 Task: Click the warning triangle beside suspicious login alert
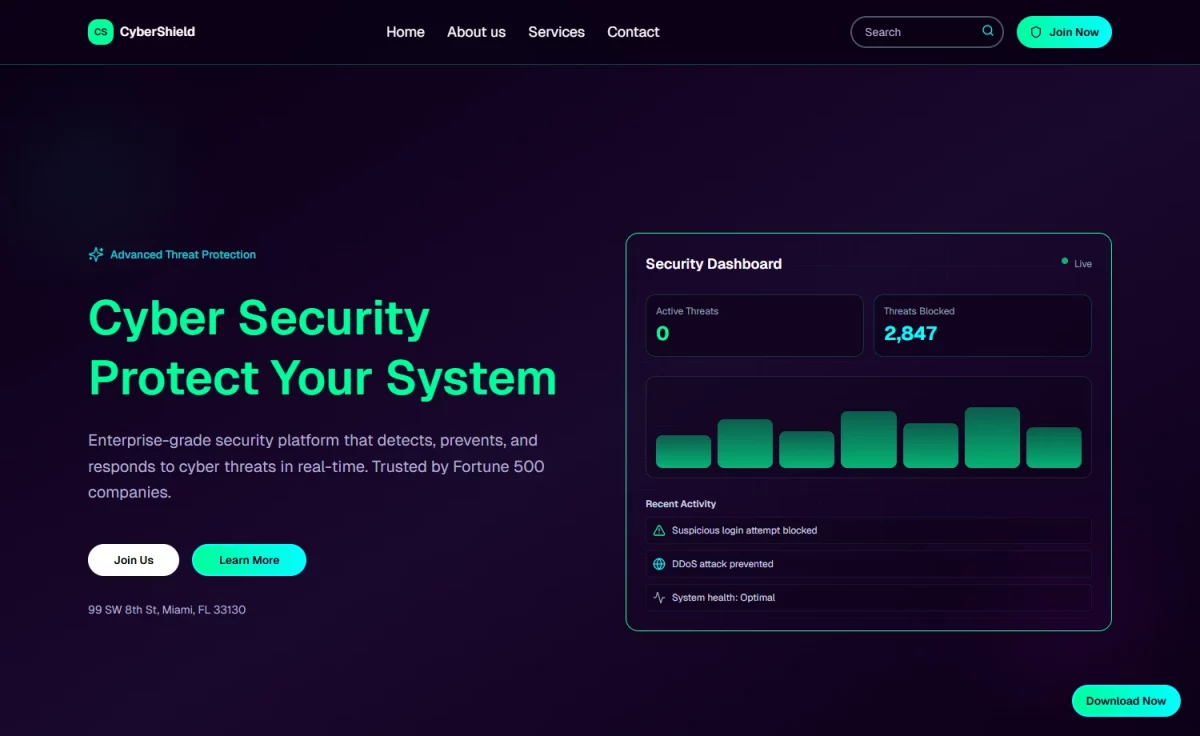(x=659, y=530)
